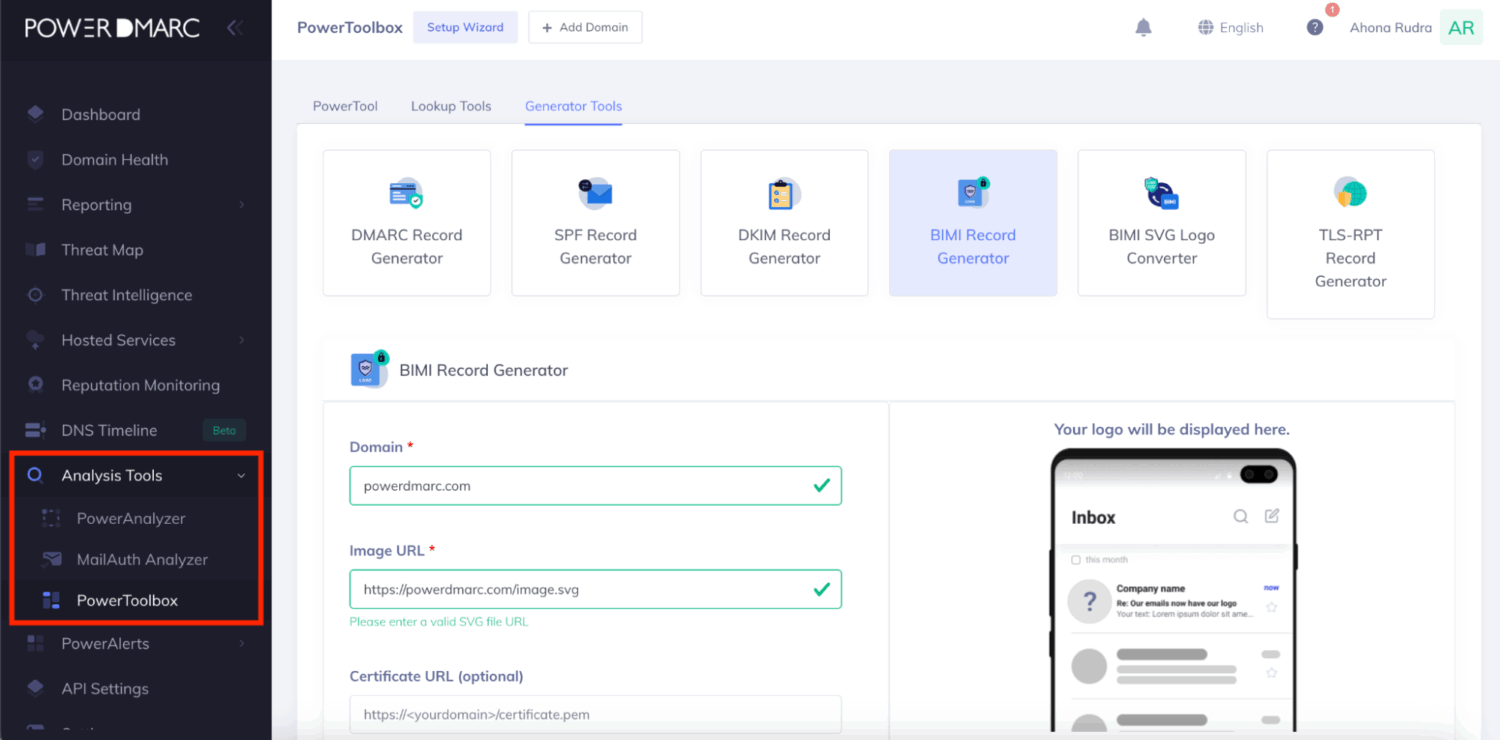Open the TLS-RPT Record Generator card

pyautogui.click(x=1350, y=234)
